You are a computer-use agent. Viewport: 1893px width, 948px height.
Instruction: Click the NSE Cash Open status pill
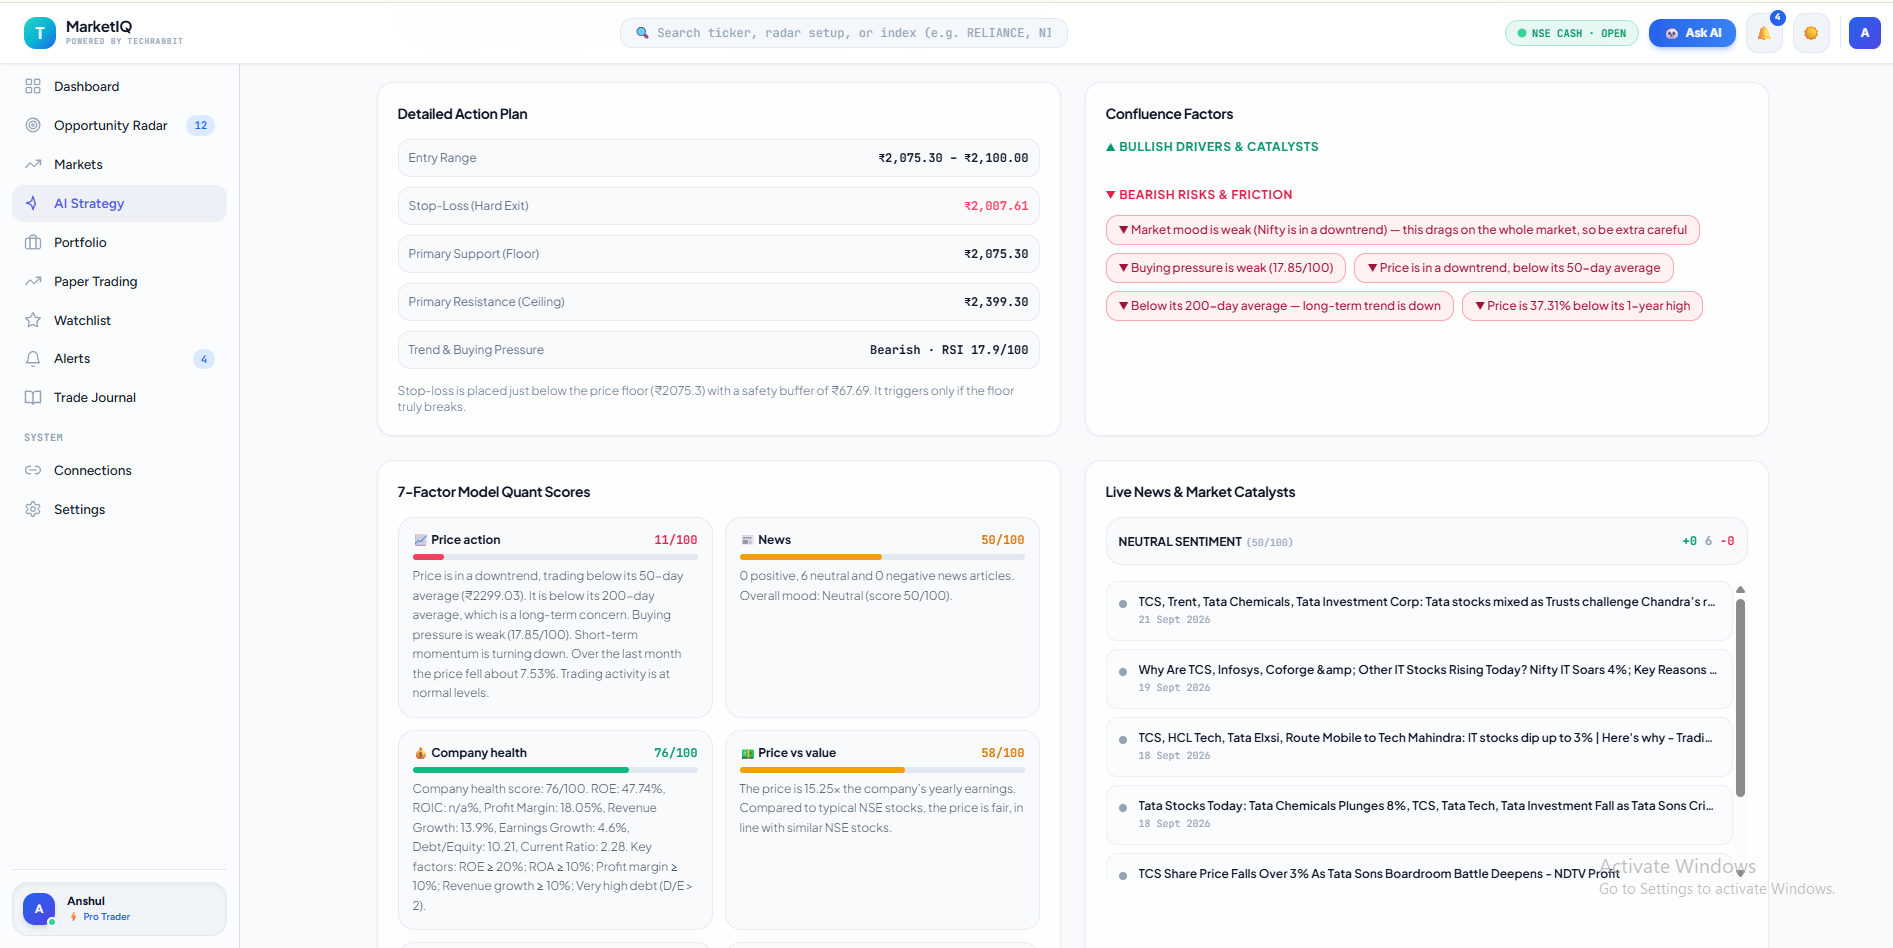[x=1572, y=33]
